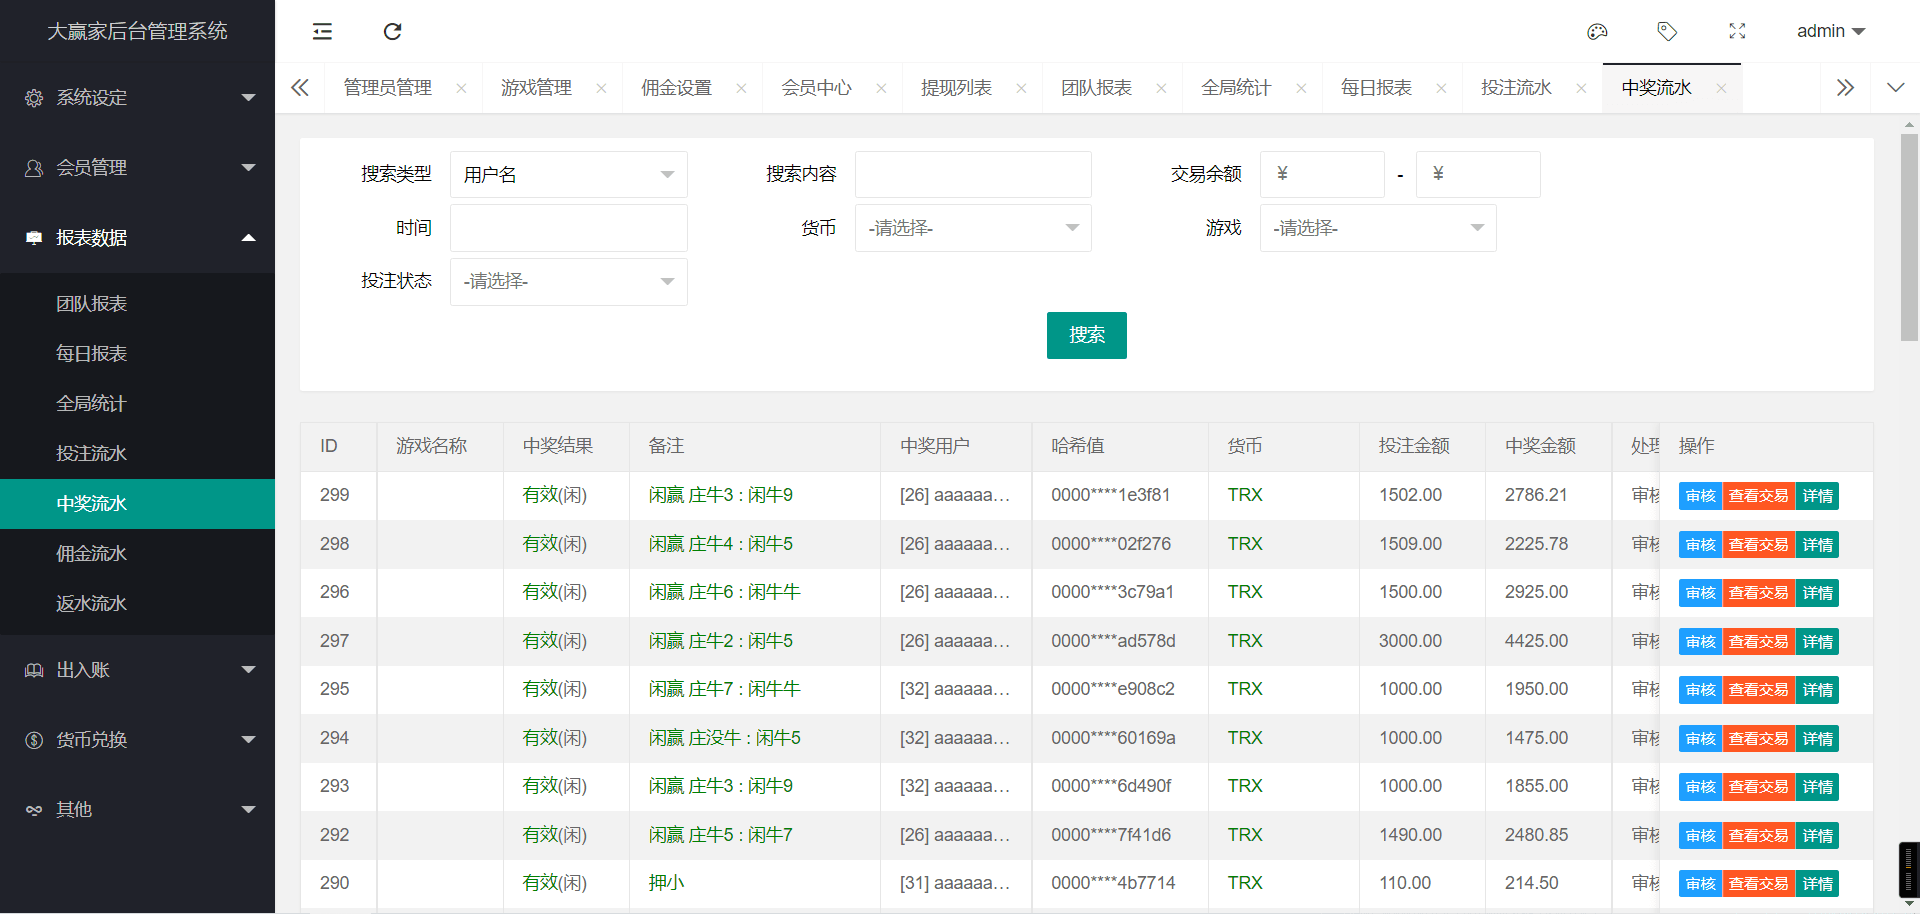Expand the 系统设定 sidebar menu
The height and width of the screenshot is (914, 1920).
click(137, 98)
